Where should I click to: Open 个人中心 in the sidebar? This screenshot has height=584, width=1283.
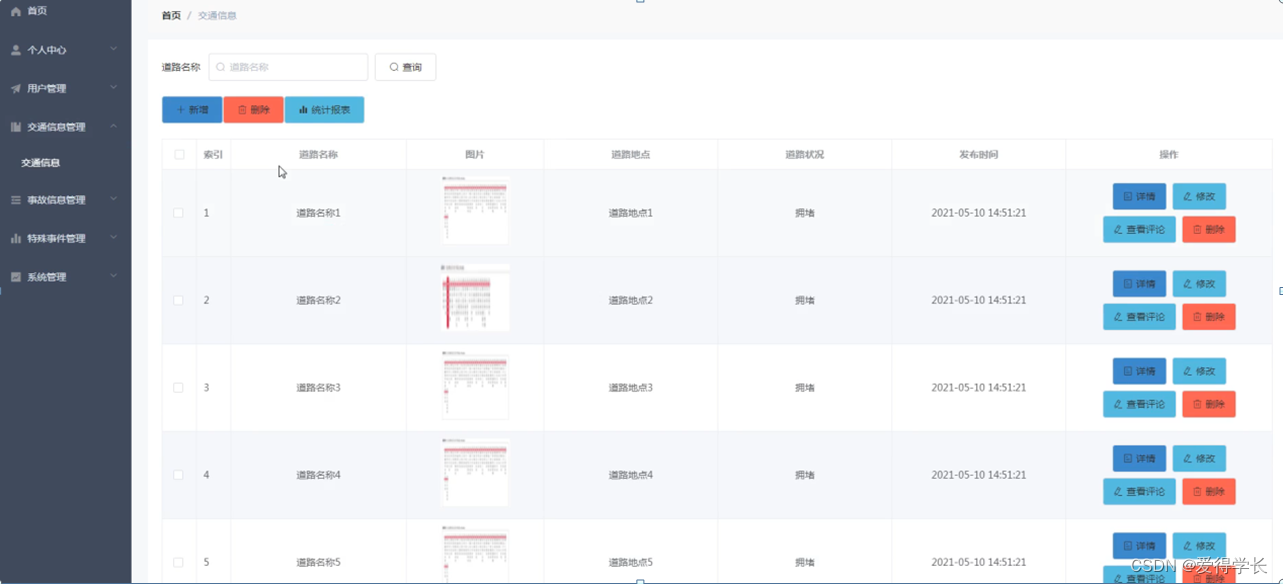pyautogui.click(x=65, y=49)
